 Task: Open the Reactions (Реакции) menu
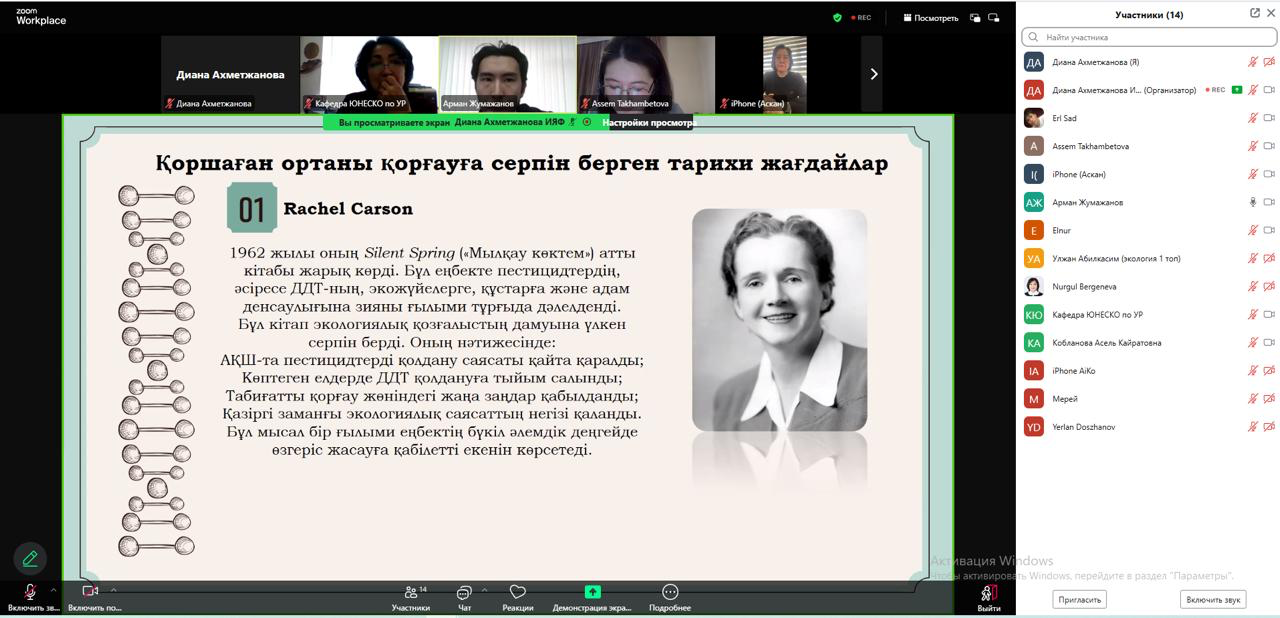tap(517, 593)
